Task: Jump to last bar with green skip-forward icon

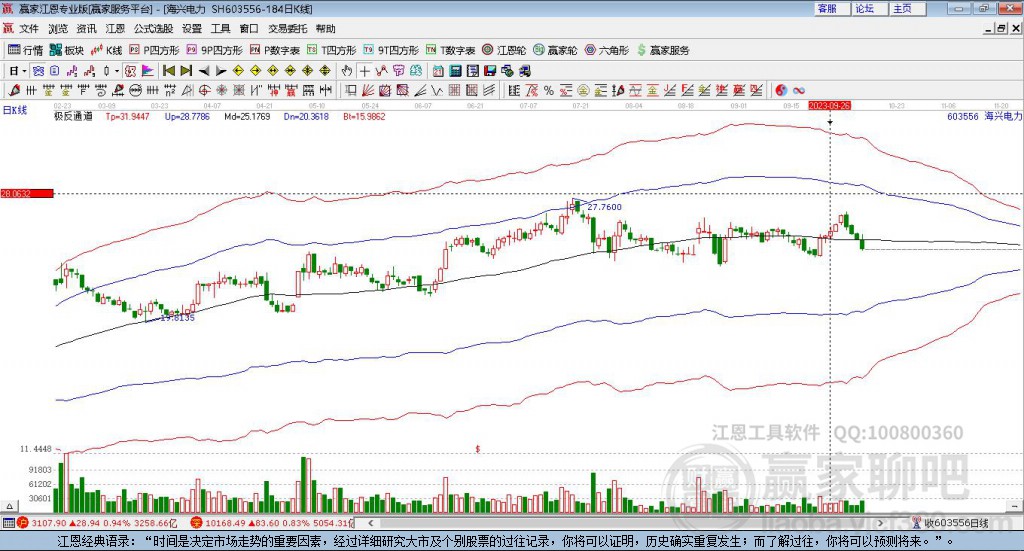Action: [x=186, y=71]
